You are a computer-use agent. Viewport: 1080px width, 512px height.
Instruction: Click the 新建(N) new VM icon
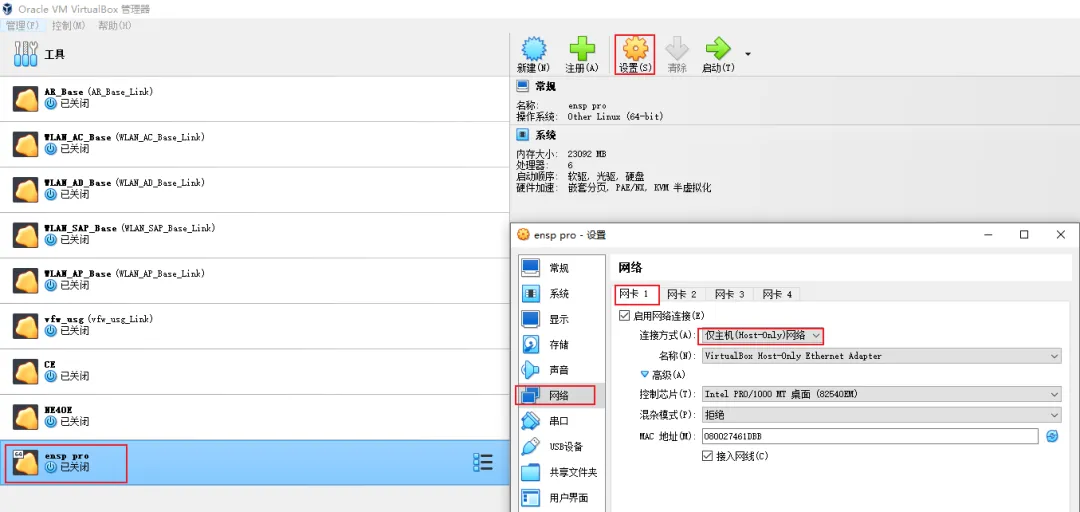pos(533,50)
